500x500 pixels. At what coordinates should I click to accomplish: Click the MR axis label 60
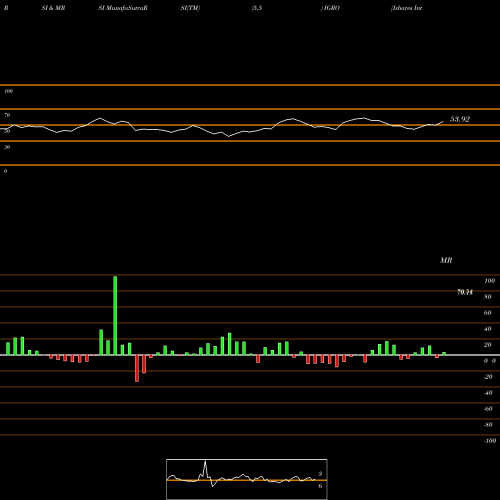click(488, 313)
